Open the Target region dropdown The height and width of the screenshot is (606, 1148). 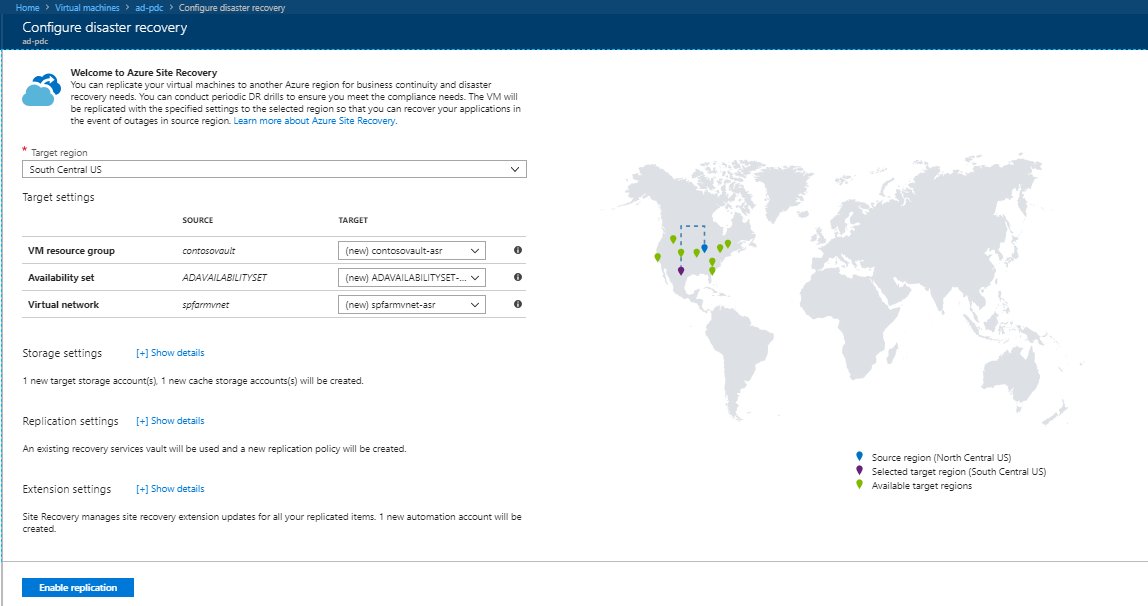(x=274, y=169)
